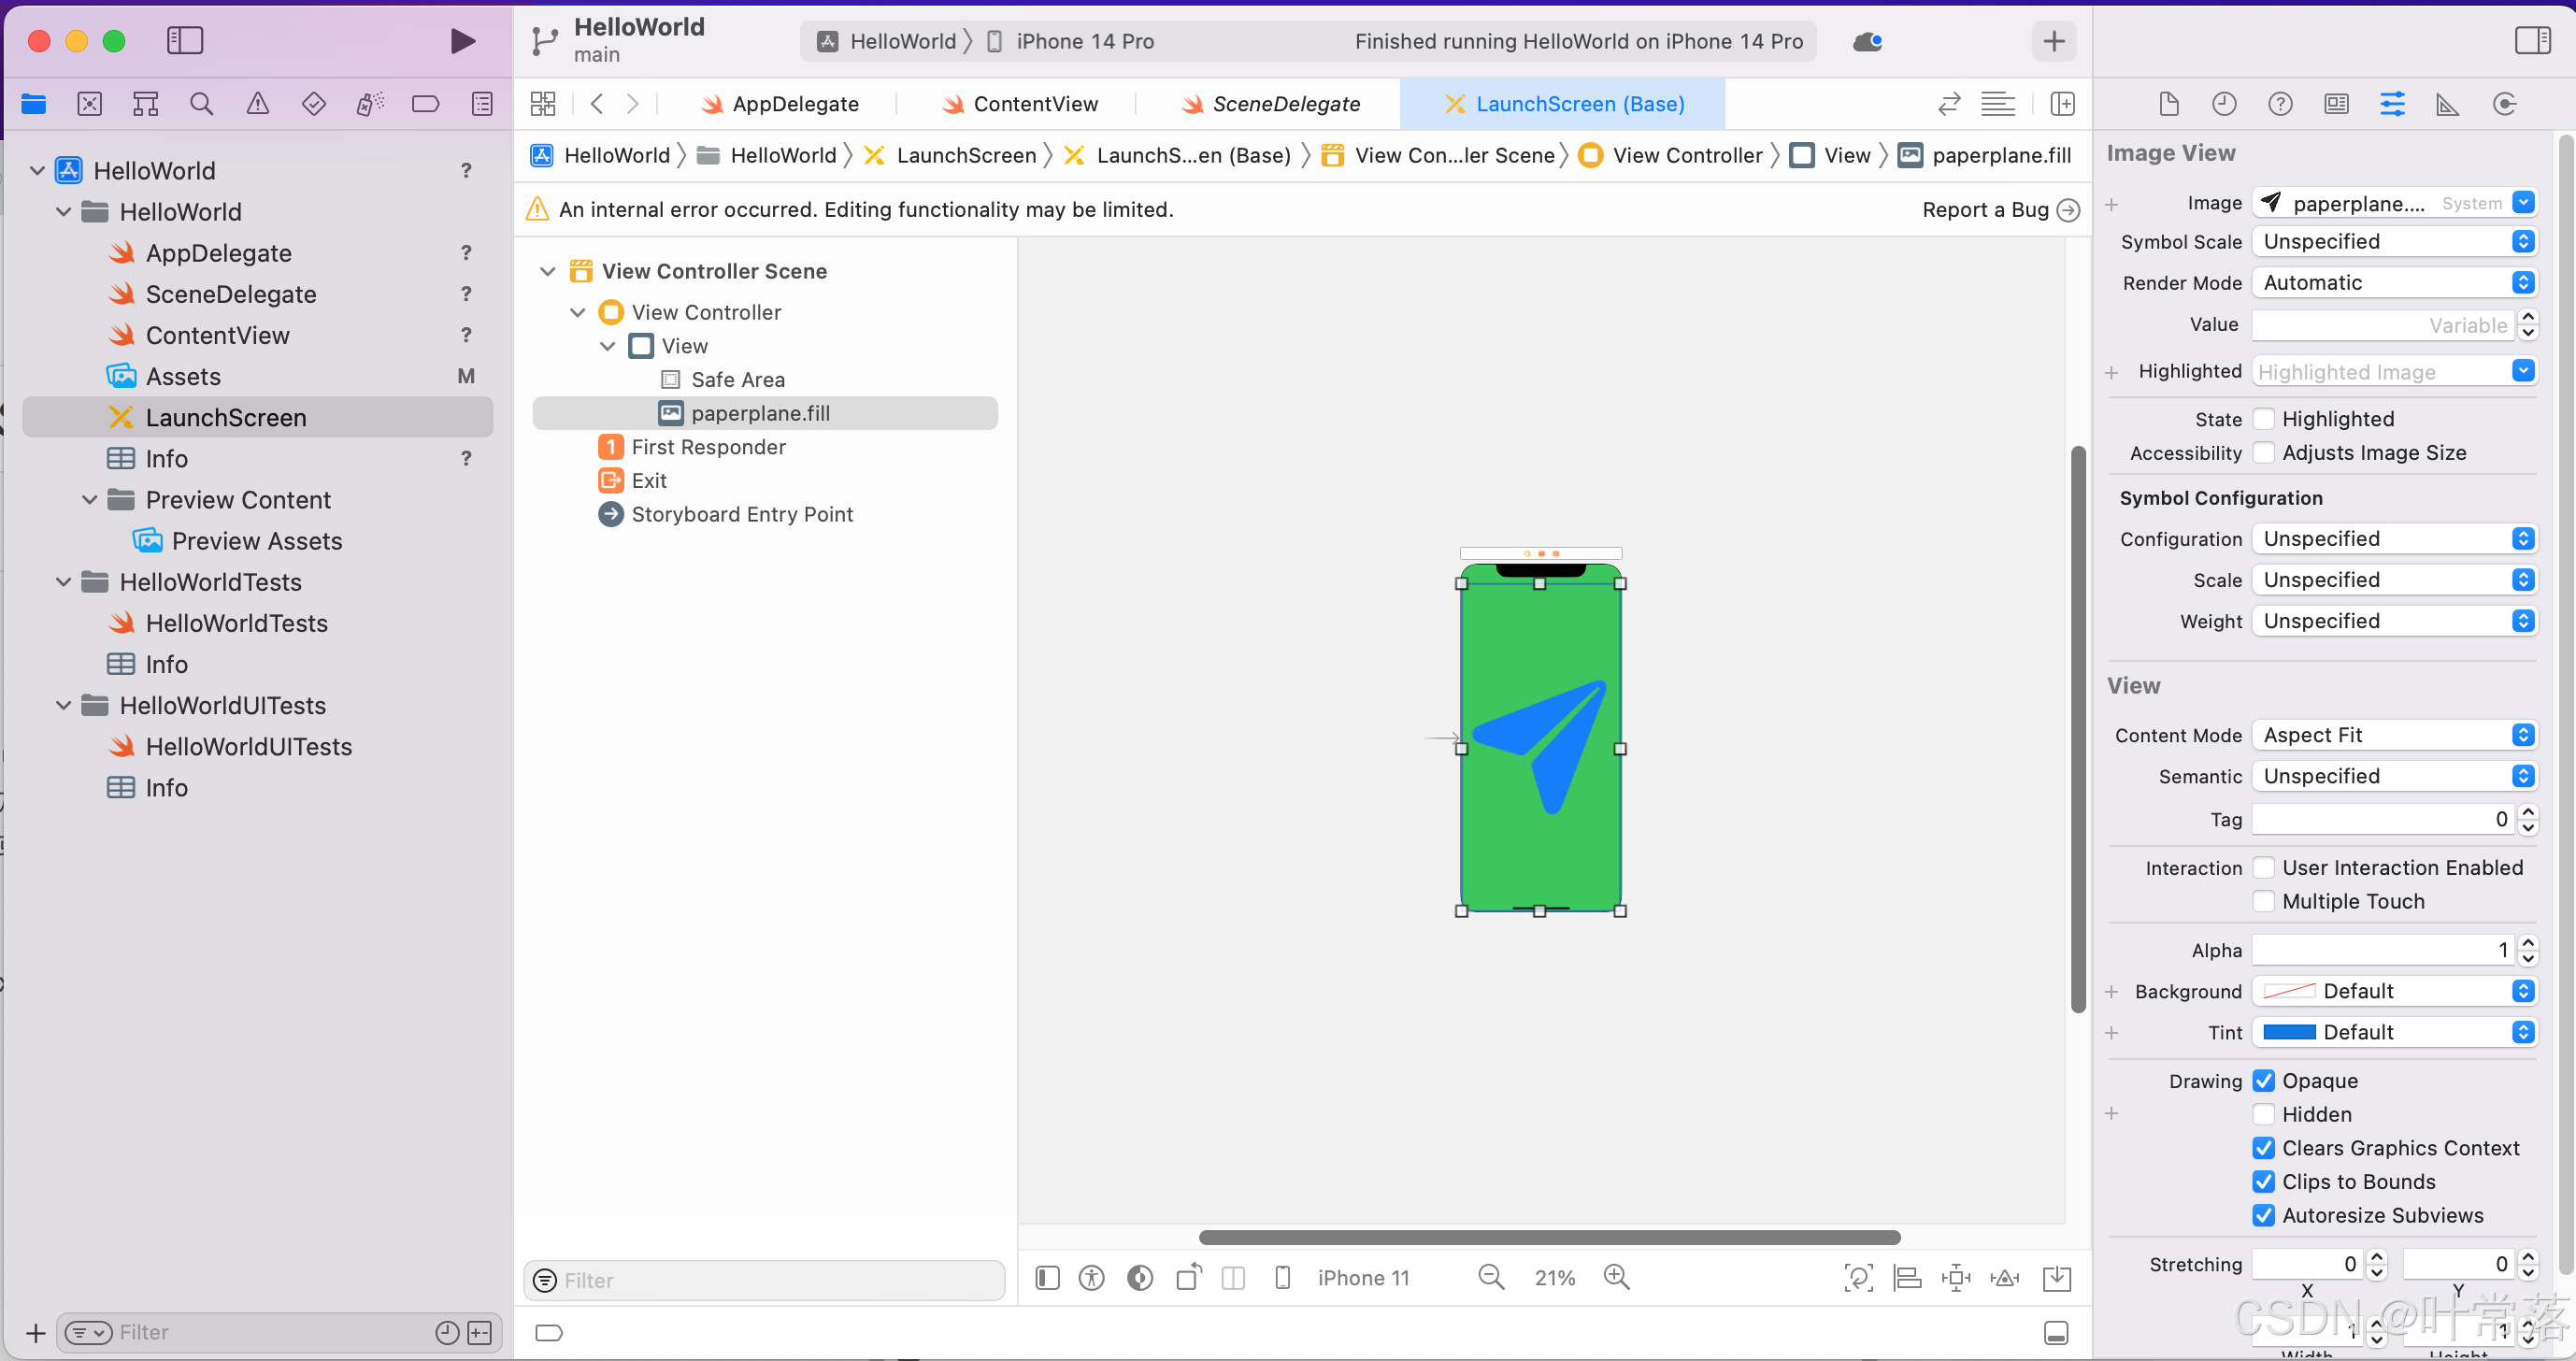Run the app with the Play button

point(461,41)
